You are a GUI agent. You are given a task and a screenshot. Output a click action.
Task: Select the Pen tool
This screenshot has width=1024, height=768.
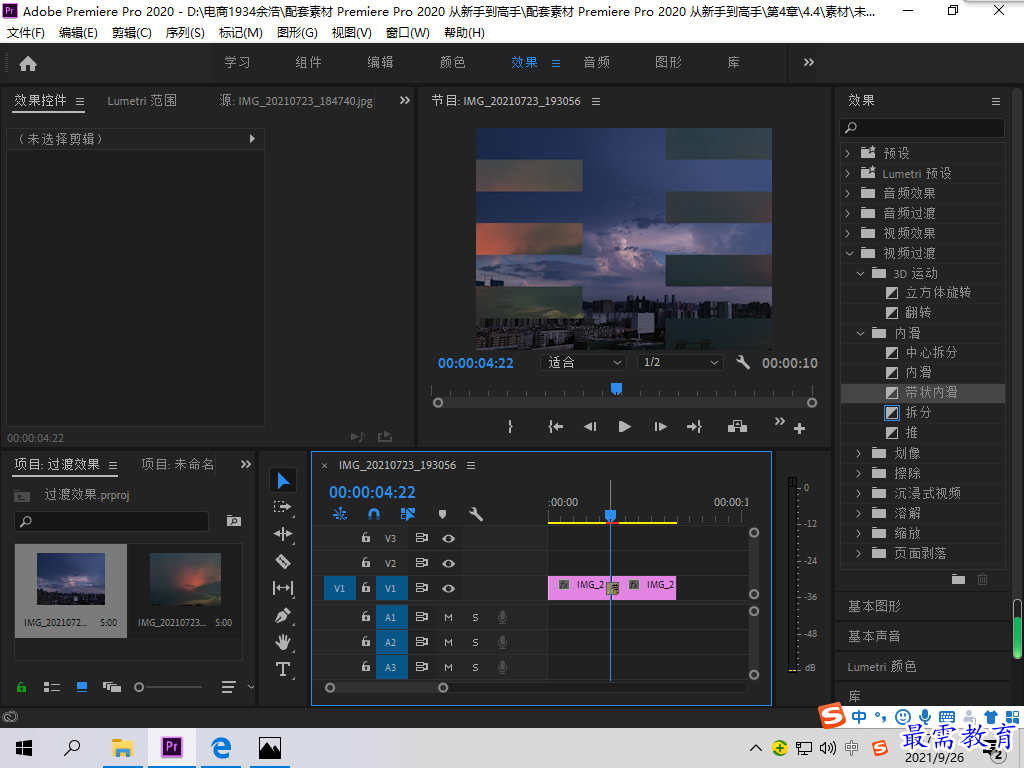tap(283, 615)
